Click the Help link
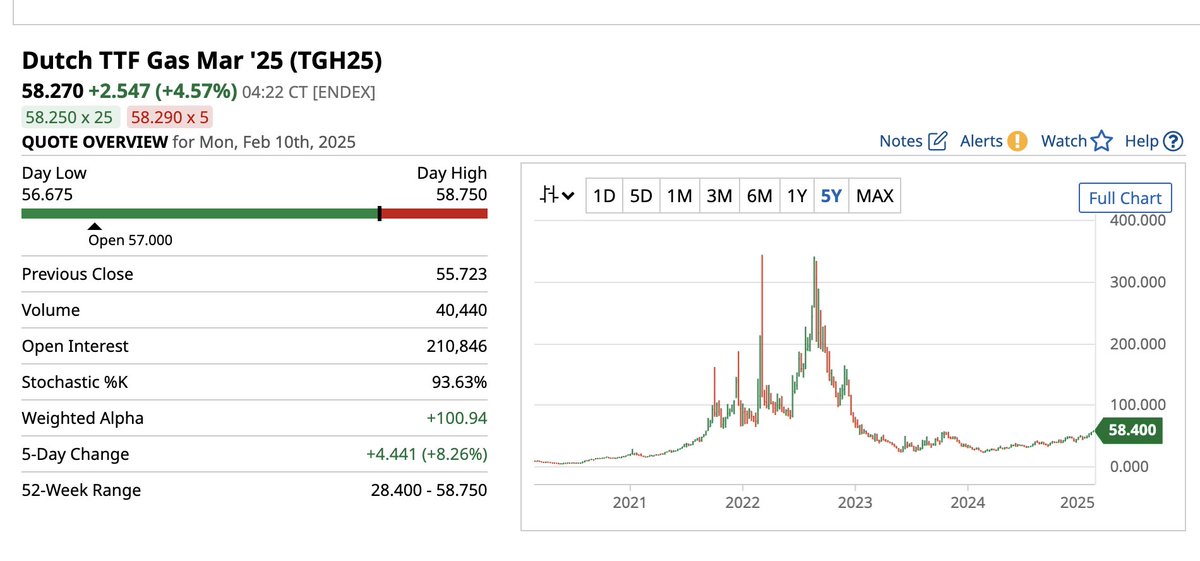This screenshot has width=1200, height=561. [1141, 141]
